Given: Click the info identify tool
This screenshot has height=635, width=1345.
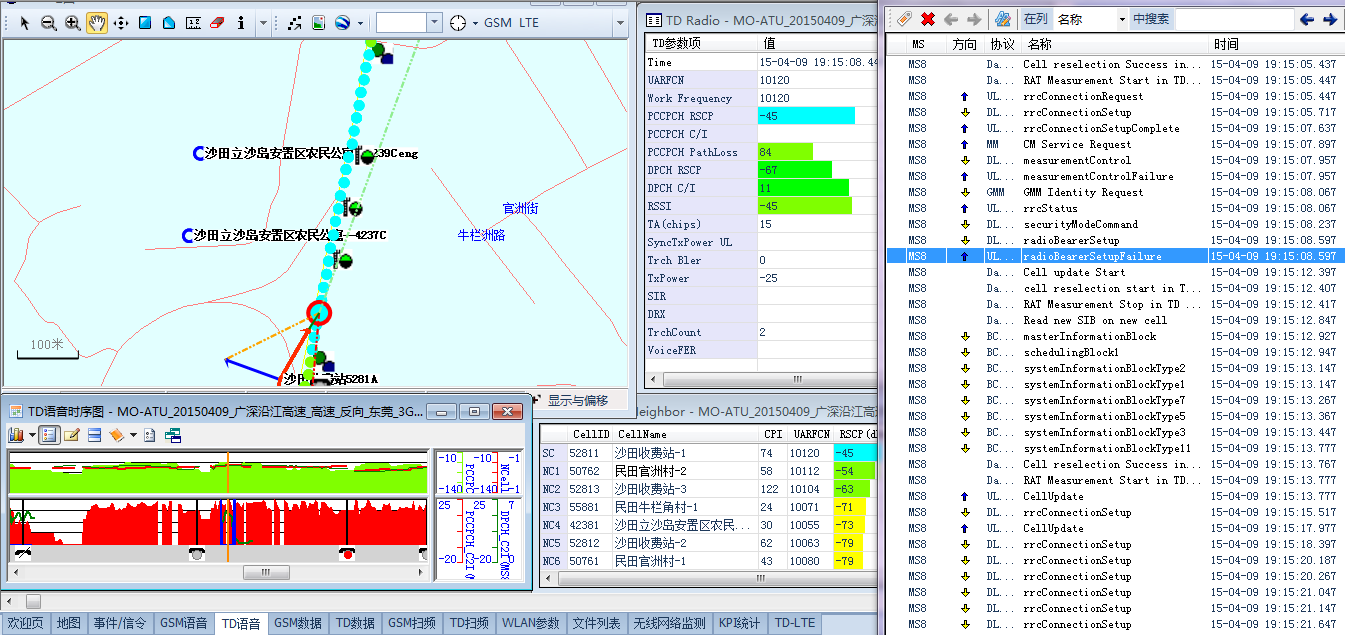Looking at the screenshot, I should pyautogui.click(x=241, y=22).
